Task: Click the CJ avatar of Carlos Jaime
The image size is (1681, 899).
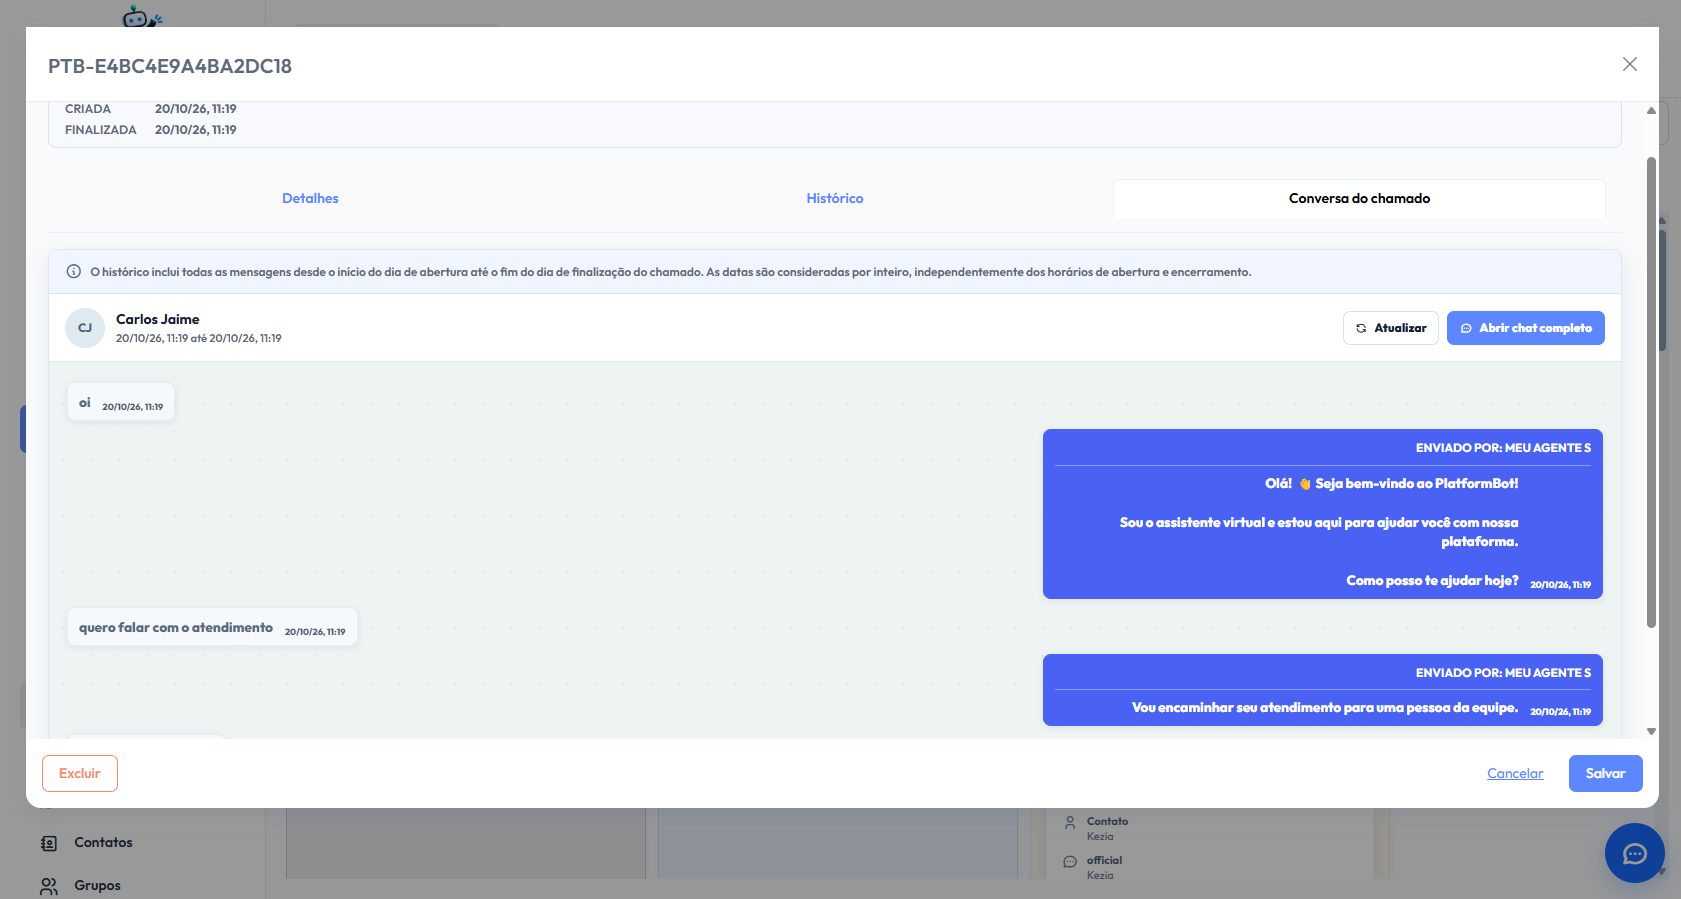Action: click(85, 328)
